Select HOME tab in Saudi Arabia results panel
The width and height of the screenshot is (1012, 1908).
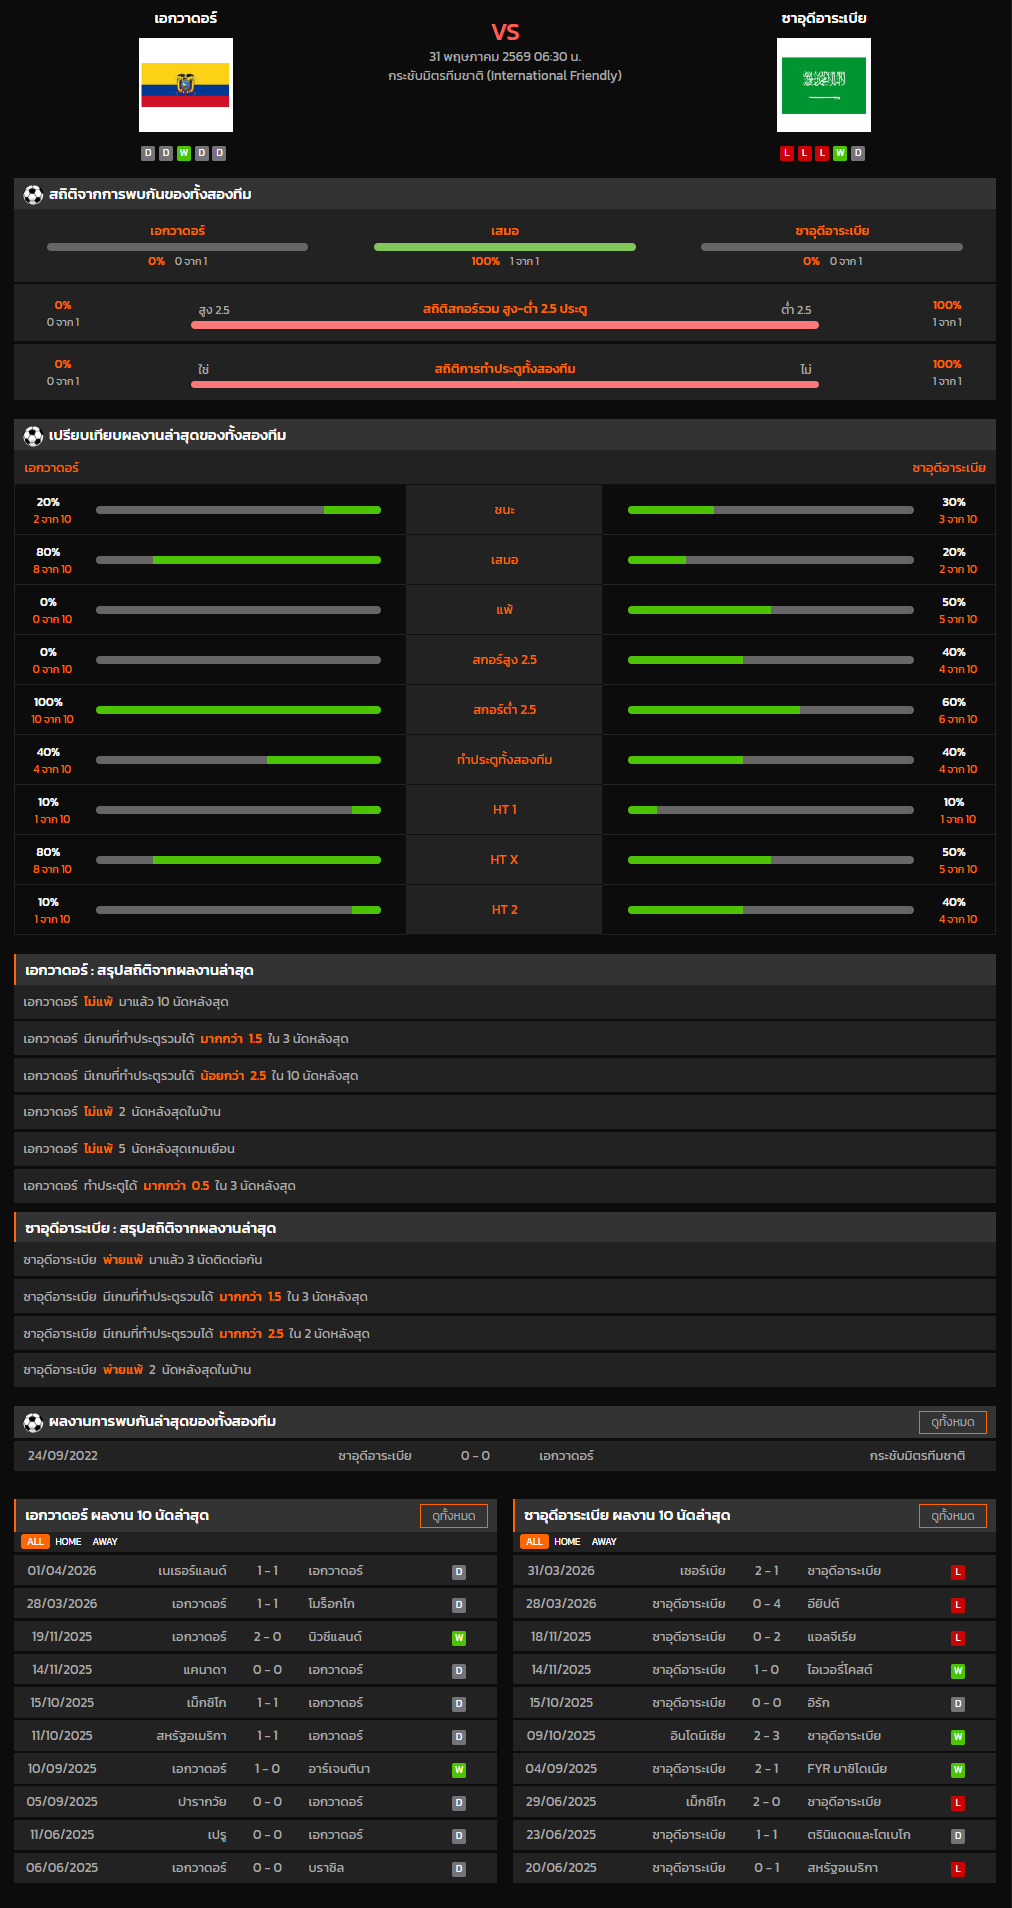[567, 1542]
